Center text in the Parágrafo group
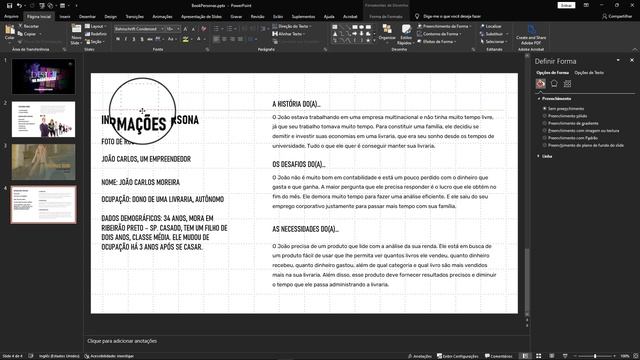Image resolution: width=640 pixels, height=360 pixels. [x=224, y=39]
